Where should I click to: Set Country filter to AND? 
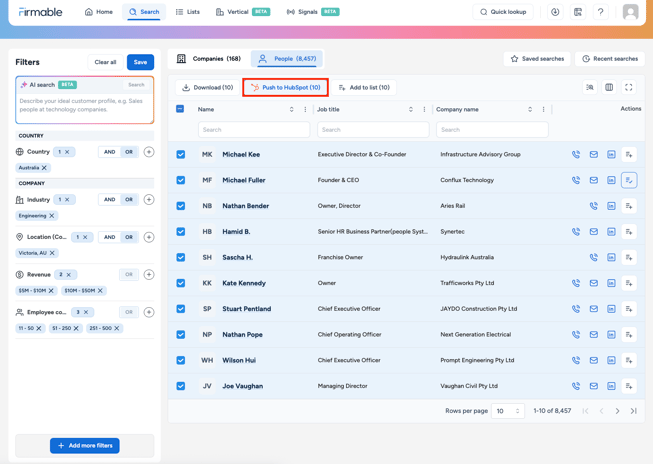pos(110,152)
